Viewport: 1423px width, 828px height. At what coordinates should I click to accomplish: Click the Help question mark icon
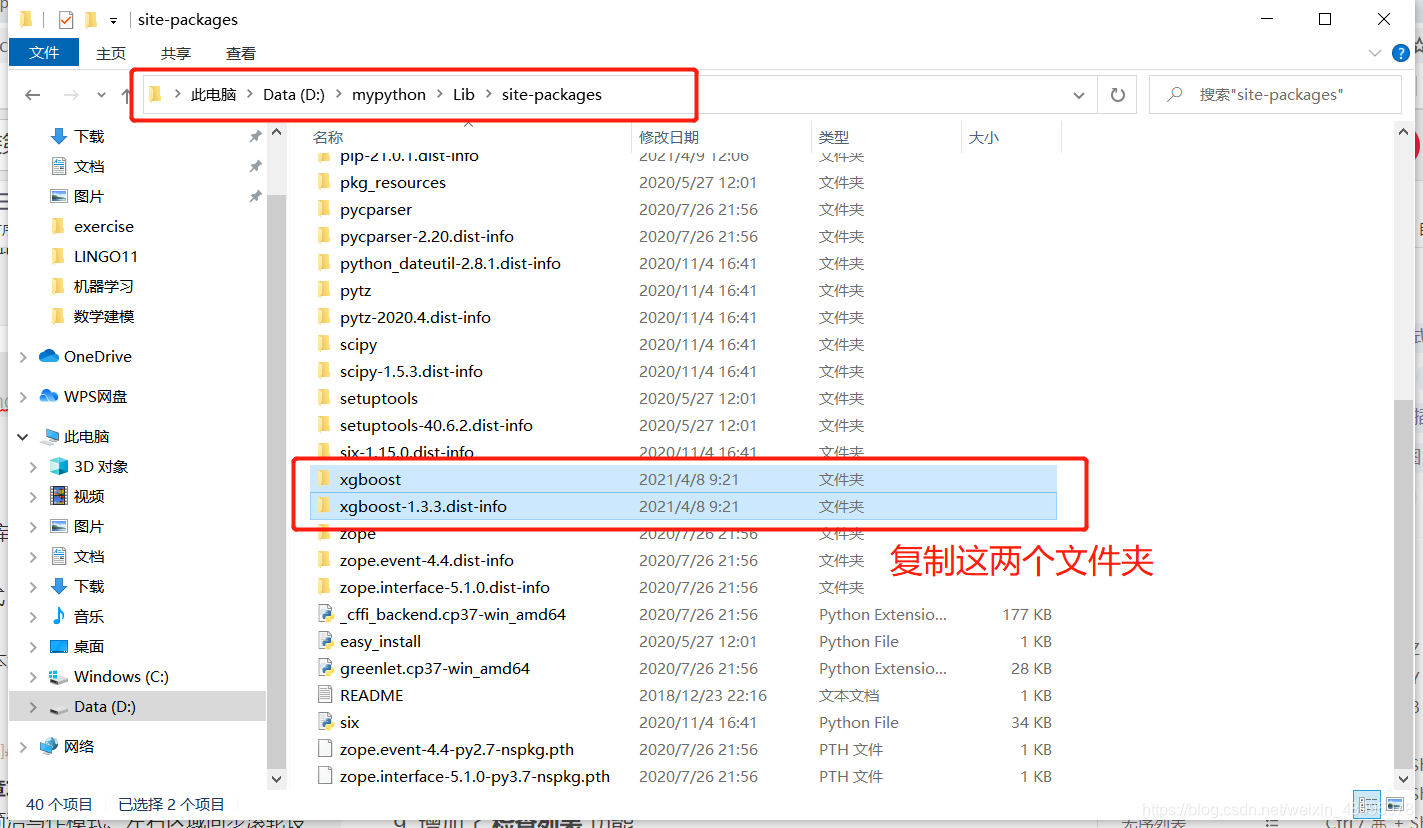click(x=1402, y=53)
